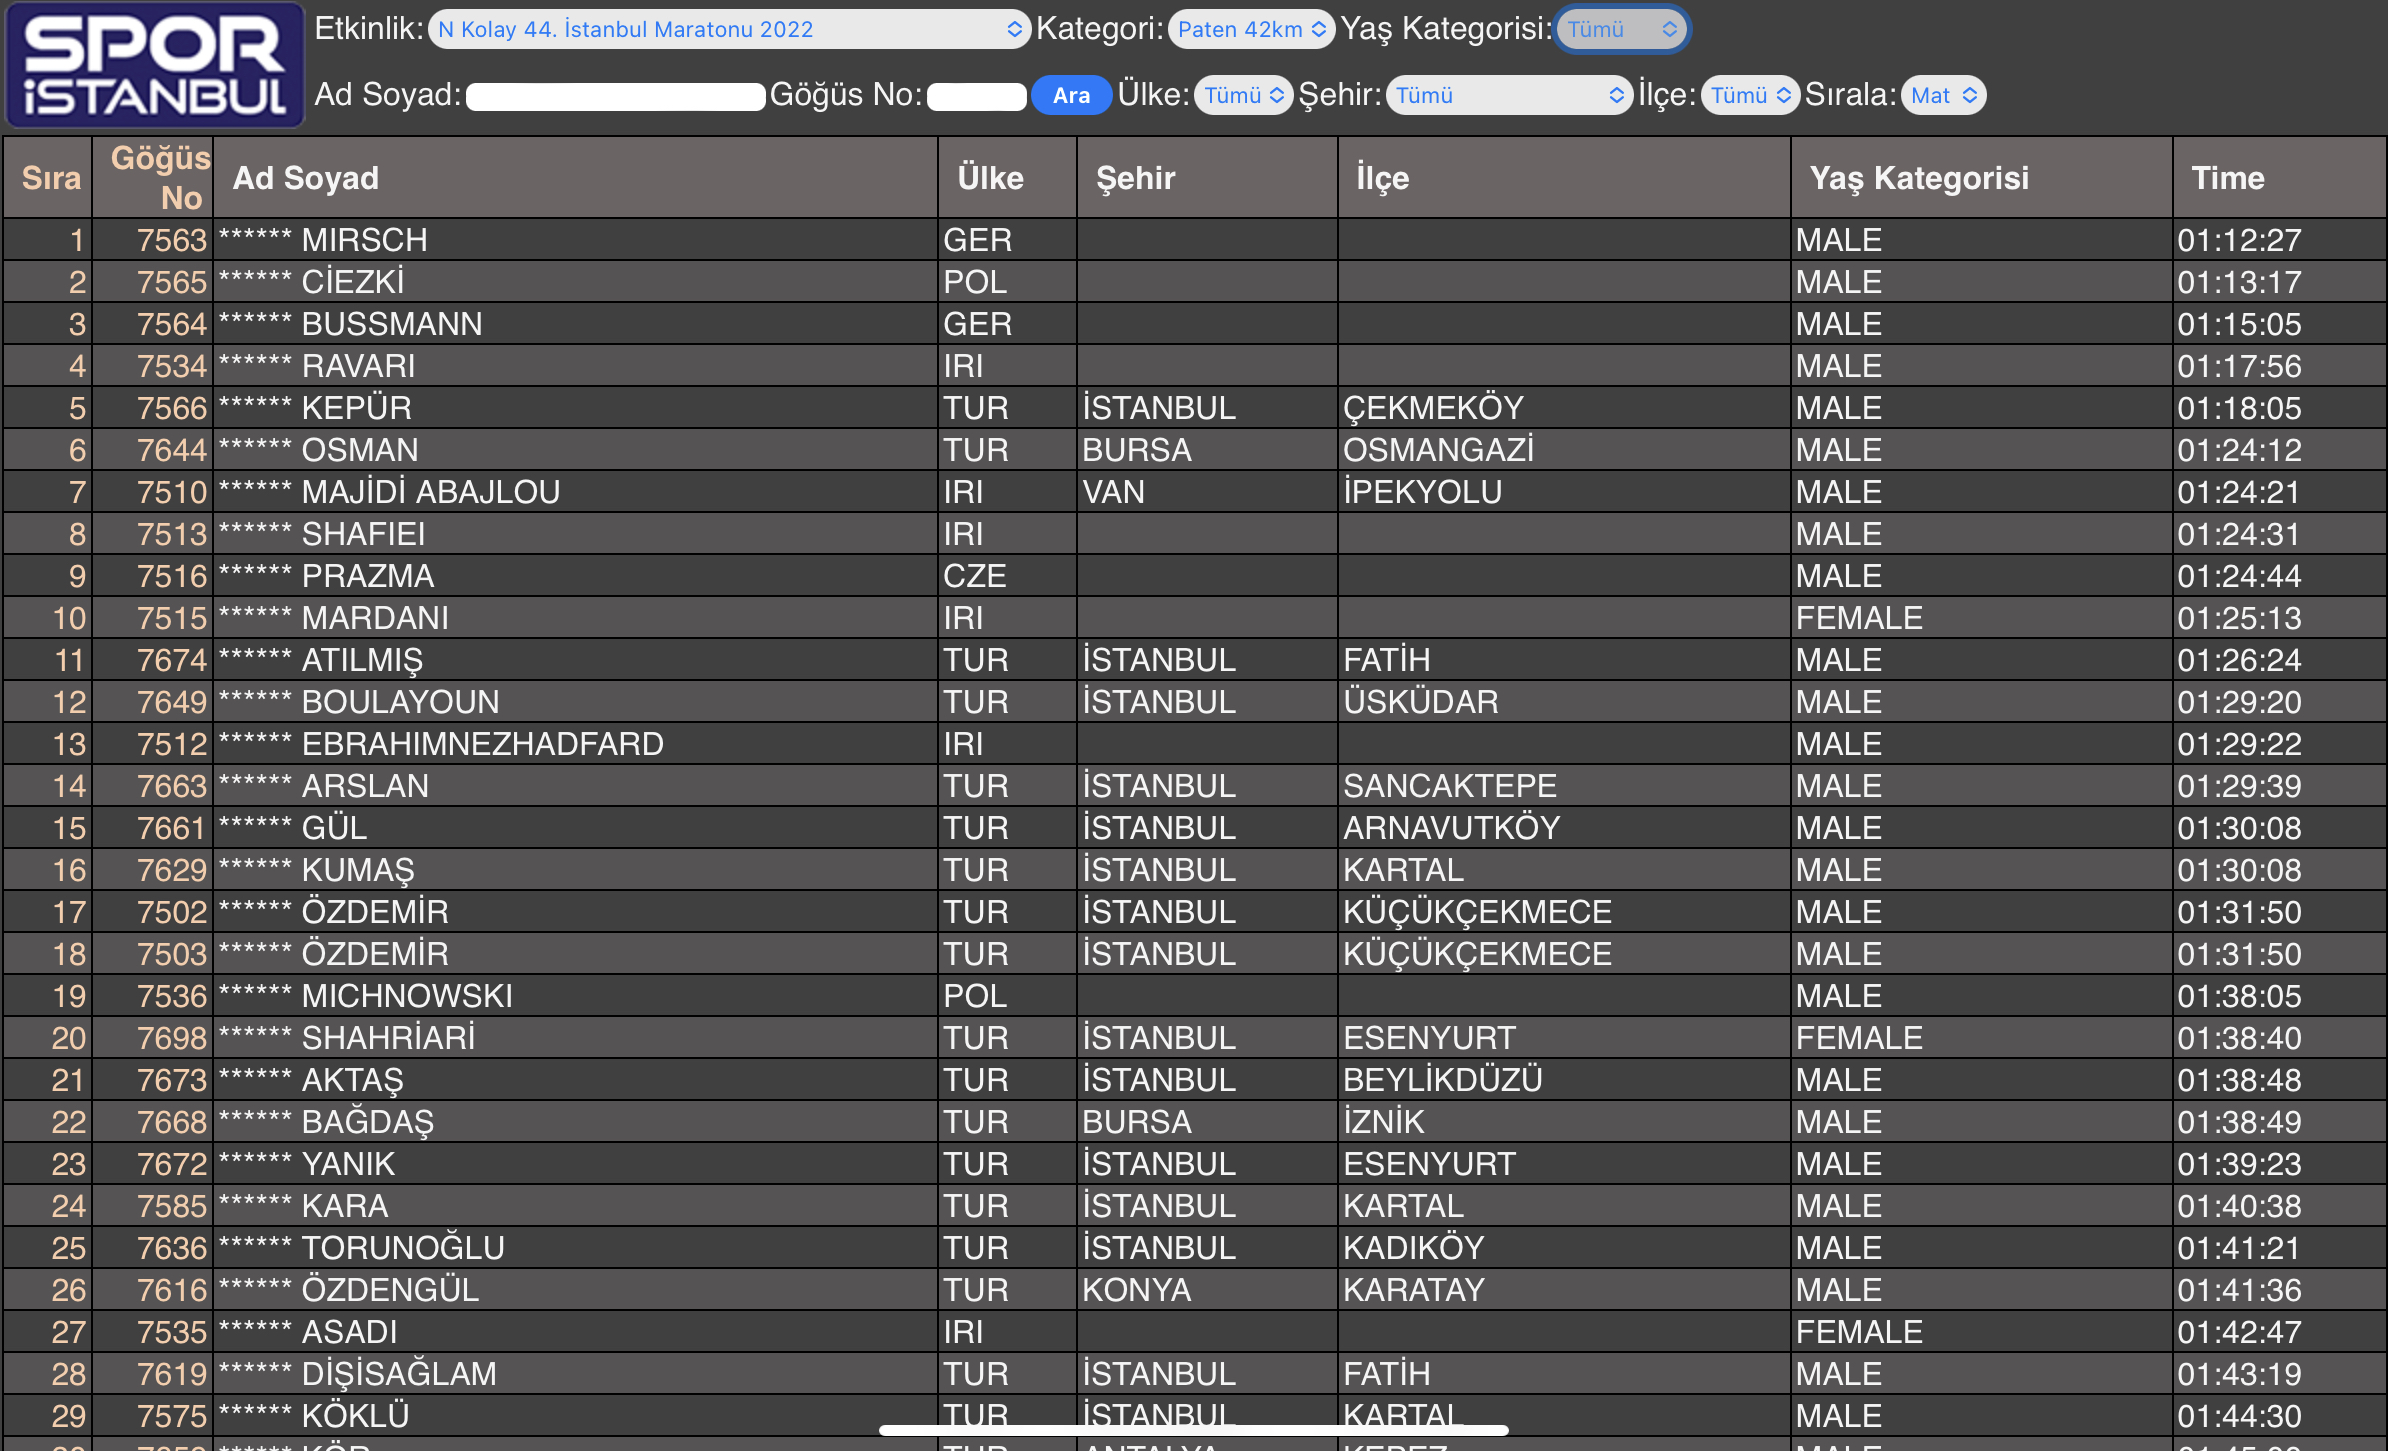
Task: Select the KÖKLÜ name cell
Action: 575,1417
